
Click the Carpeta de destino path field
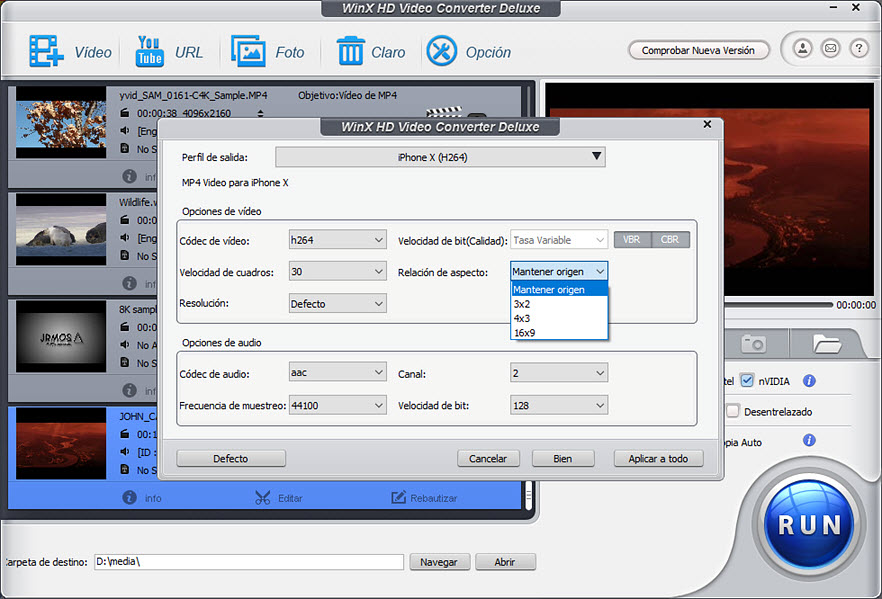pos(248,562)
